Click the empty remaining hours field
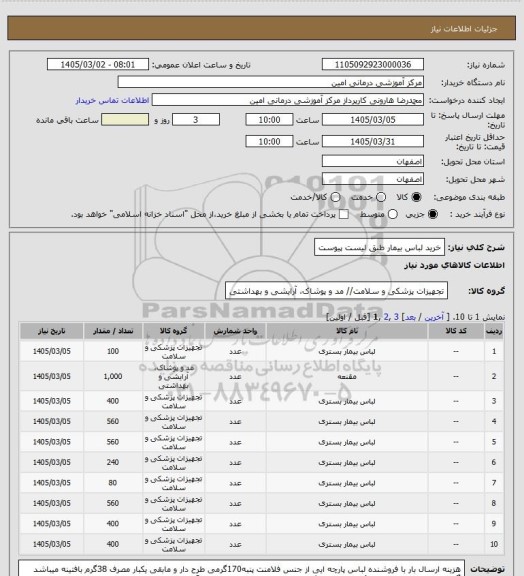Viewport: 524px width, 576px height. pos(125,120)
